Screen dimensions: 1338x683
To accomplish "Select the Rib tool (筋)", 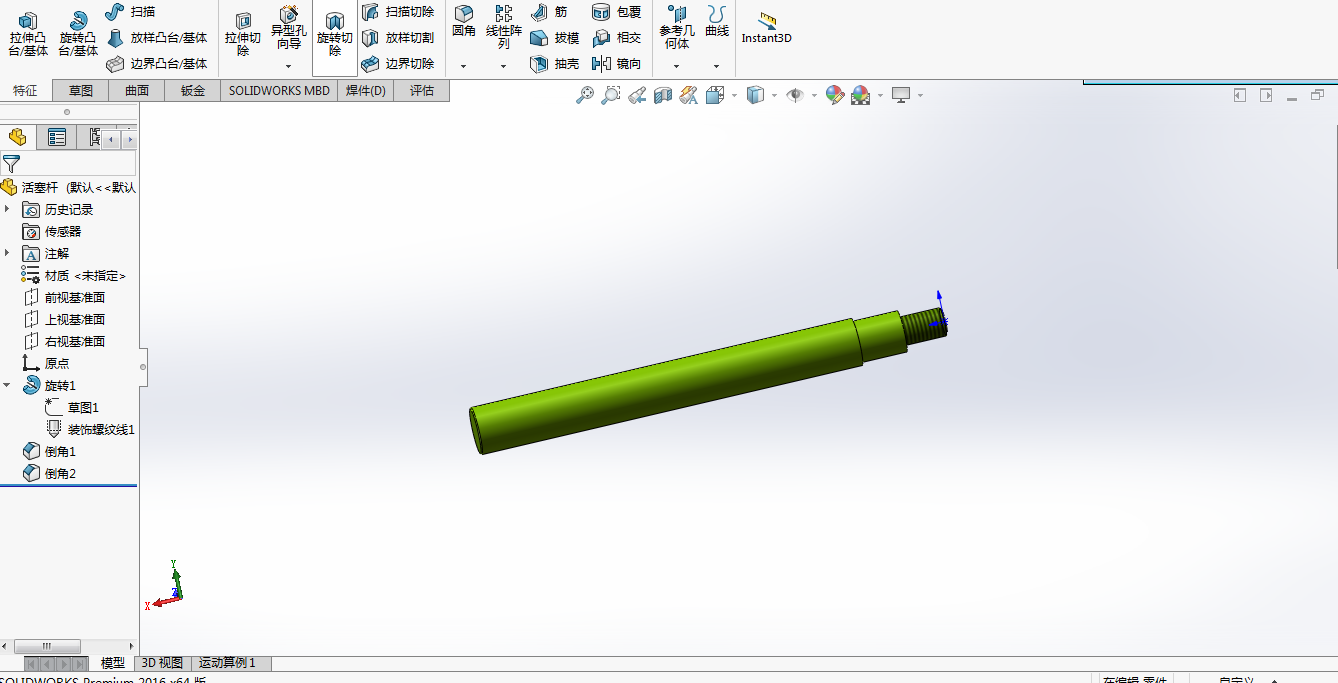I will click(x=549, y=11).
